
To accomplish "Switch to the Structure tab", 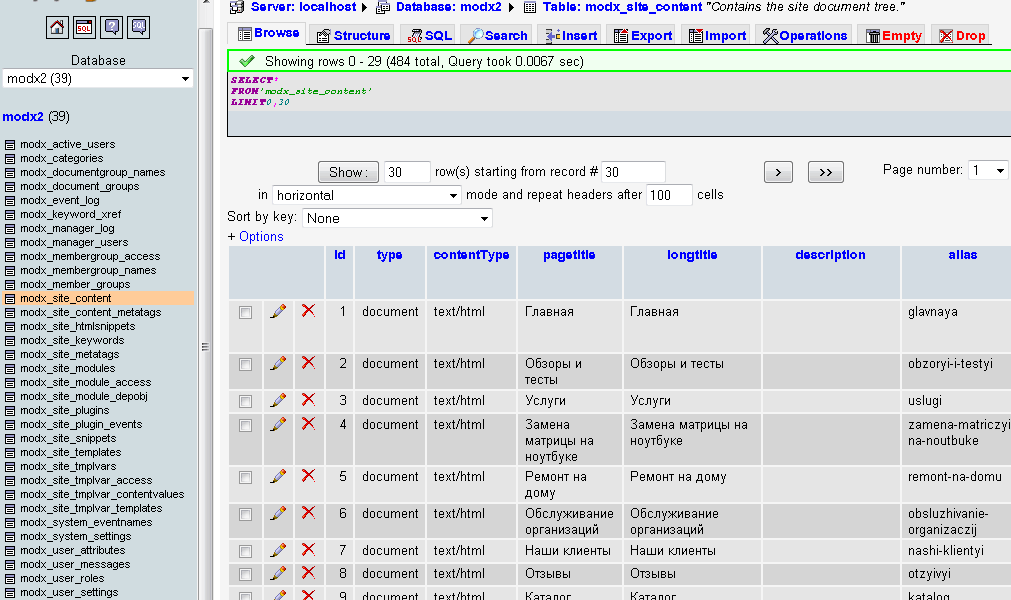I will click(x=353, y=35).
